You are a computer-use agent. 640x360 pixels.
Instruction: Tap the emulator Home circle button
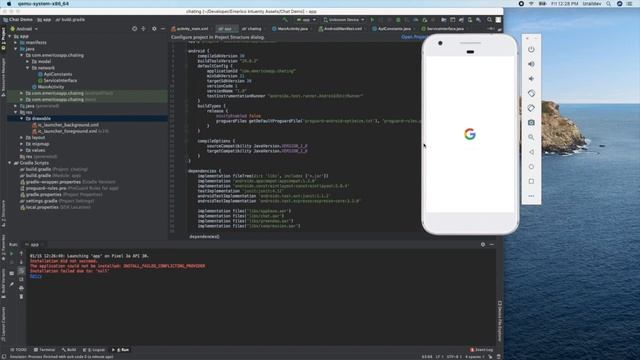point(531,167)
